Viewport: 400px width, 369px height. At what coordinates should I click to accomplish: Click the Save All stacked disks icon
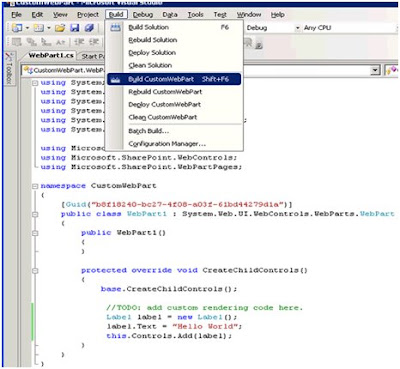89,28
